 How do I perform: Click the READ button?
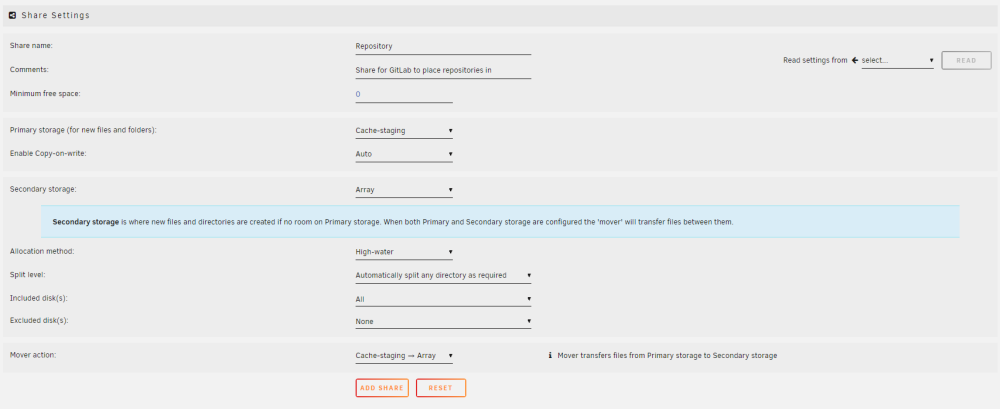(x=966, y=61)
